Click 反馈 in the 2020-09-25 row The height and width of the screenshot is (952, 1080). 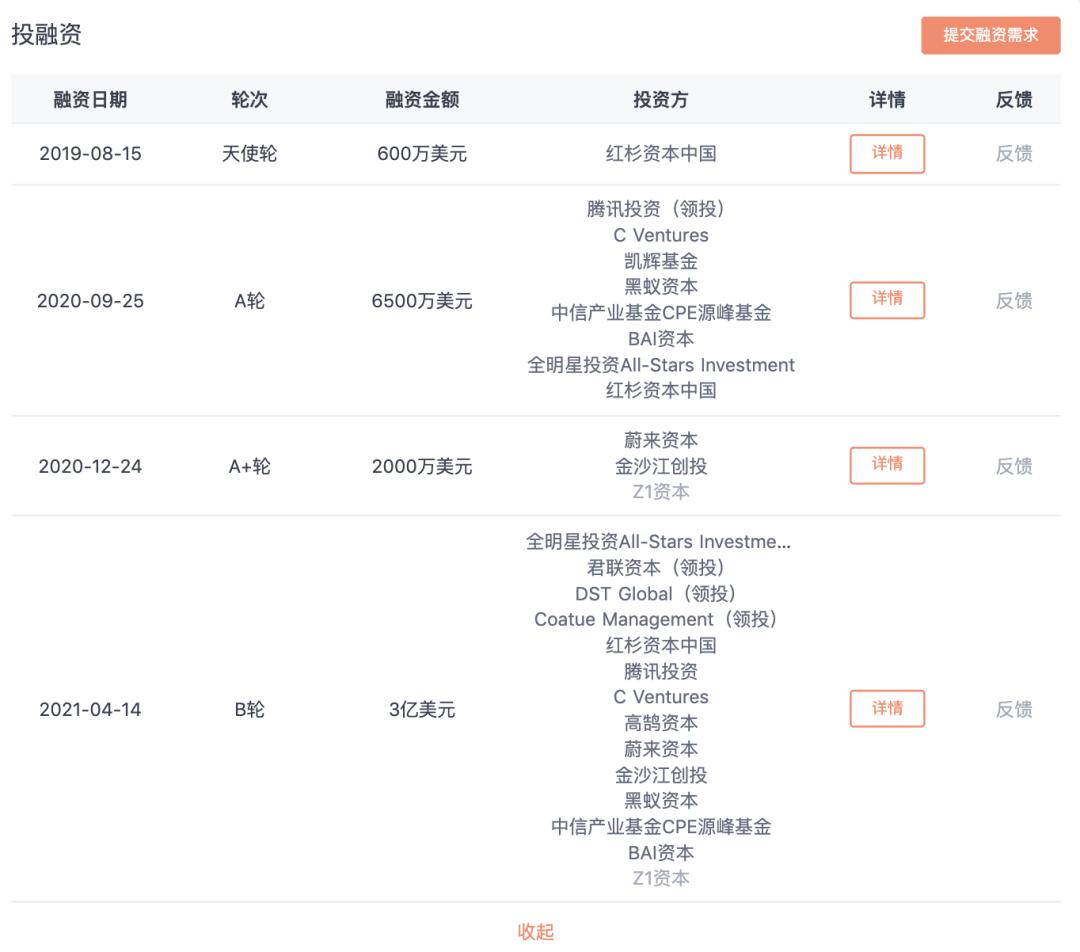tap(1013, 301)
